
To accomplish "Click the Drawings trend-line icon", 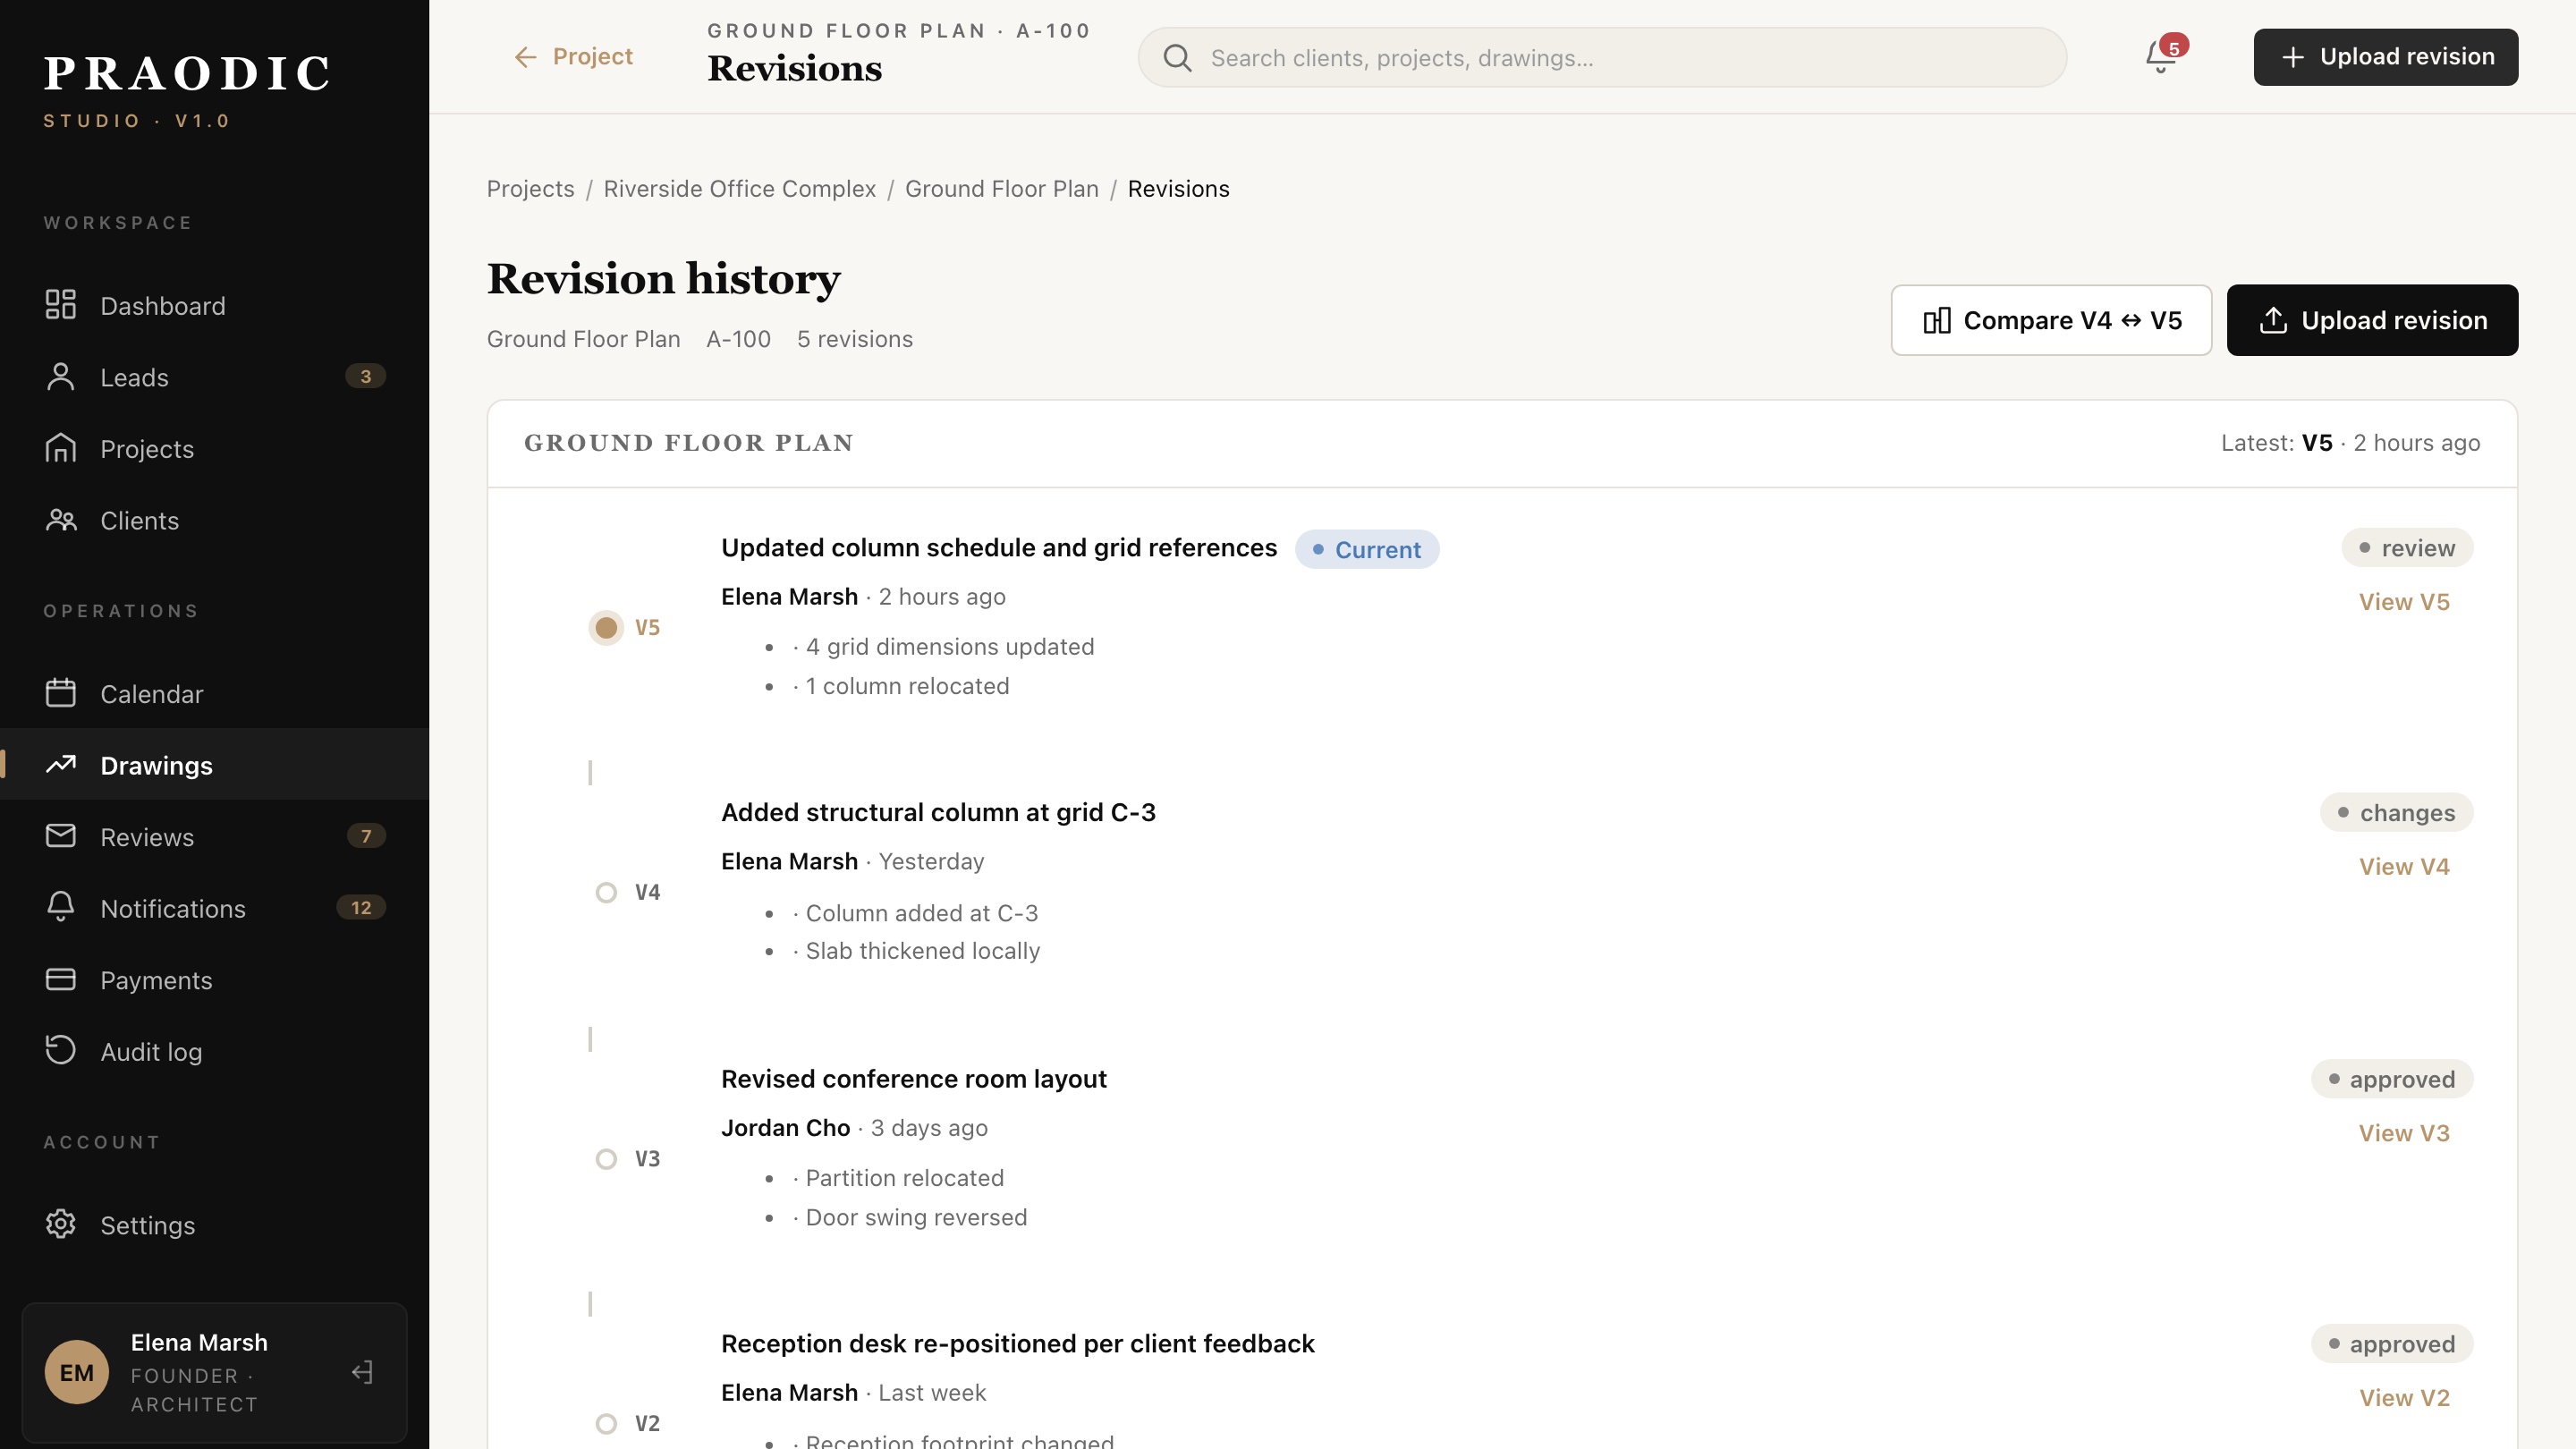I will click(x=60, y=765).
